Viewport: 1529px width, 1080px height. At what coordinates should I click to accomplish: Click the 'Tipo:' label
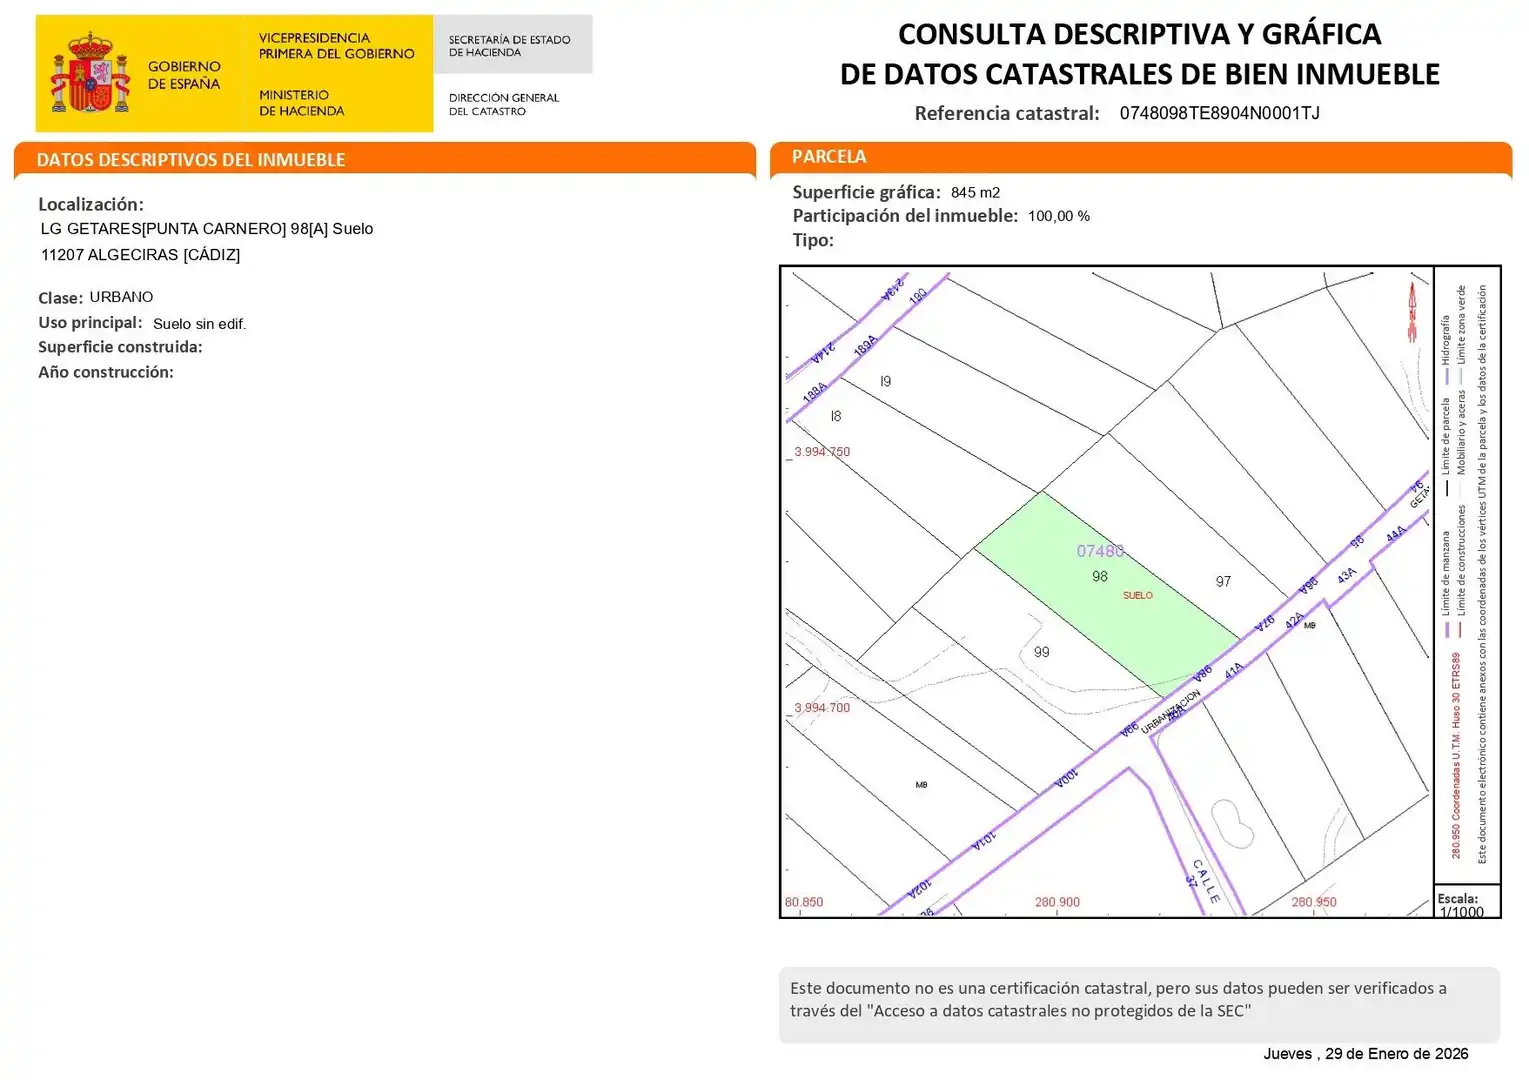click(x=813, y=240)
